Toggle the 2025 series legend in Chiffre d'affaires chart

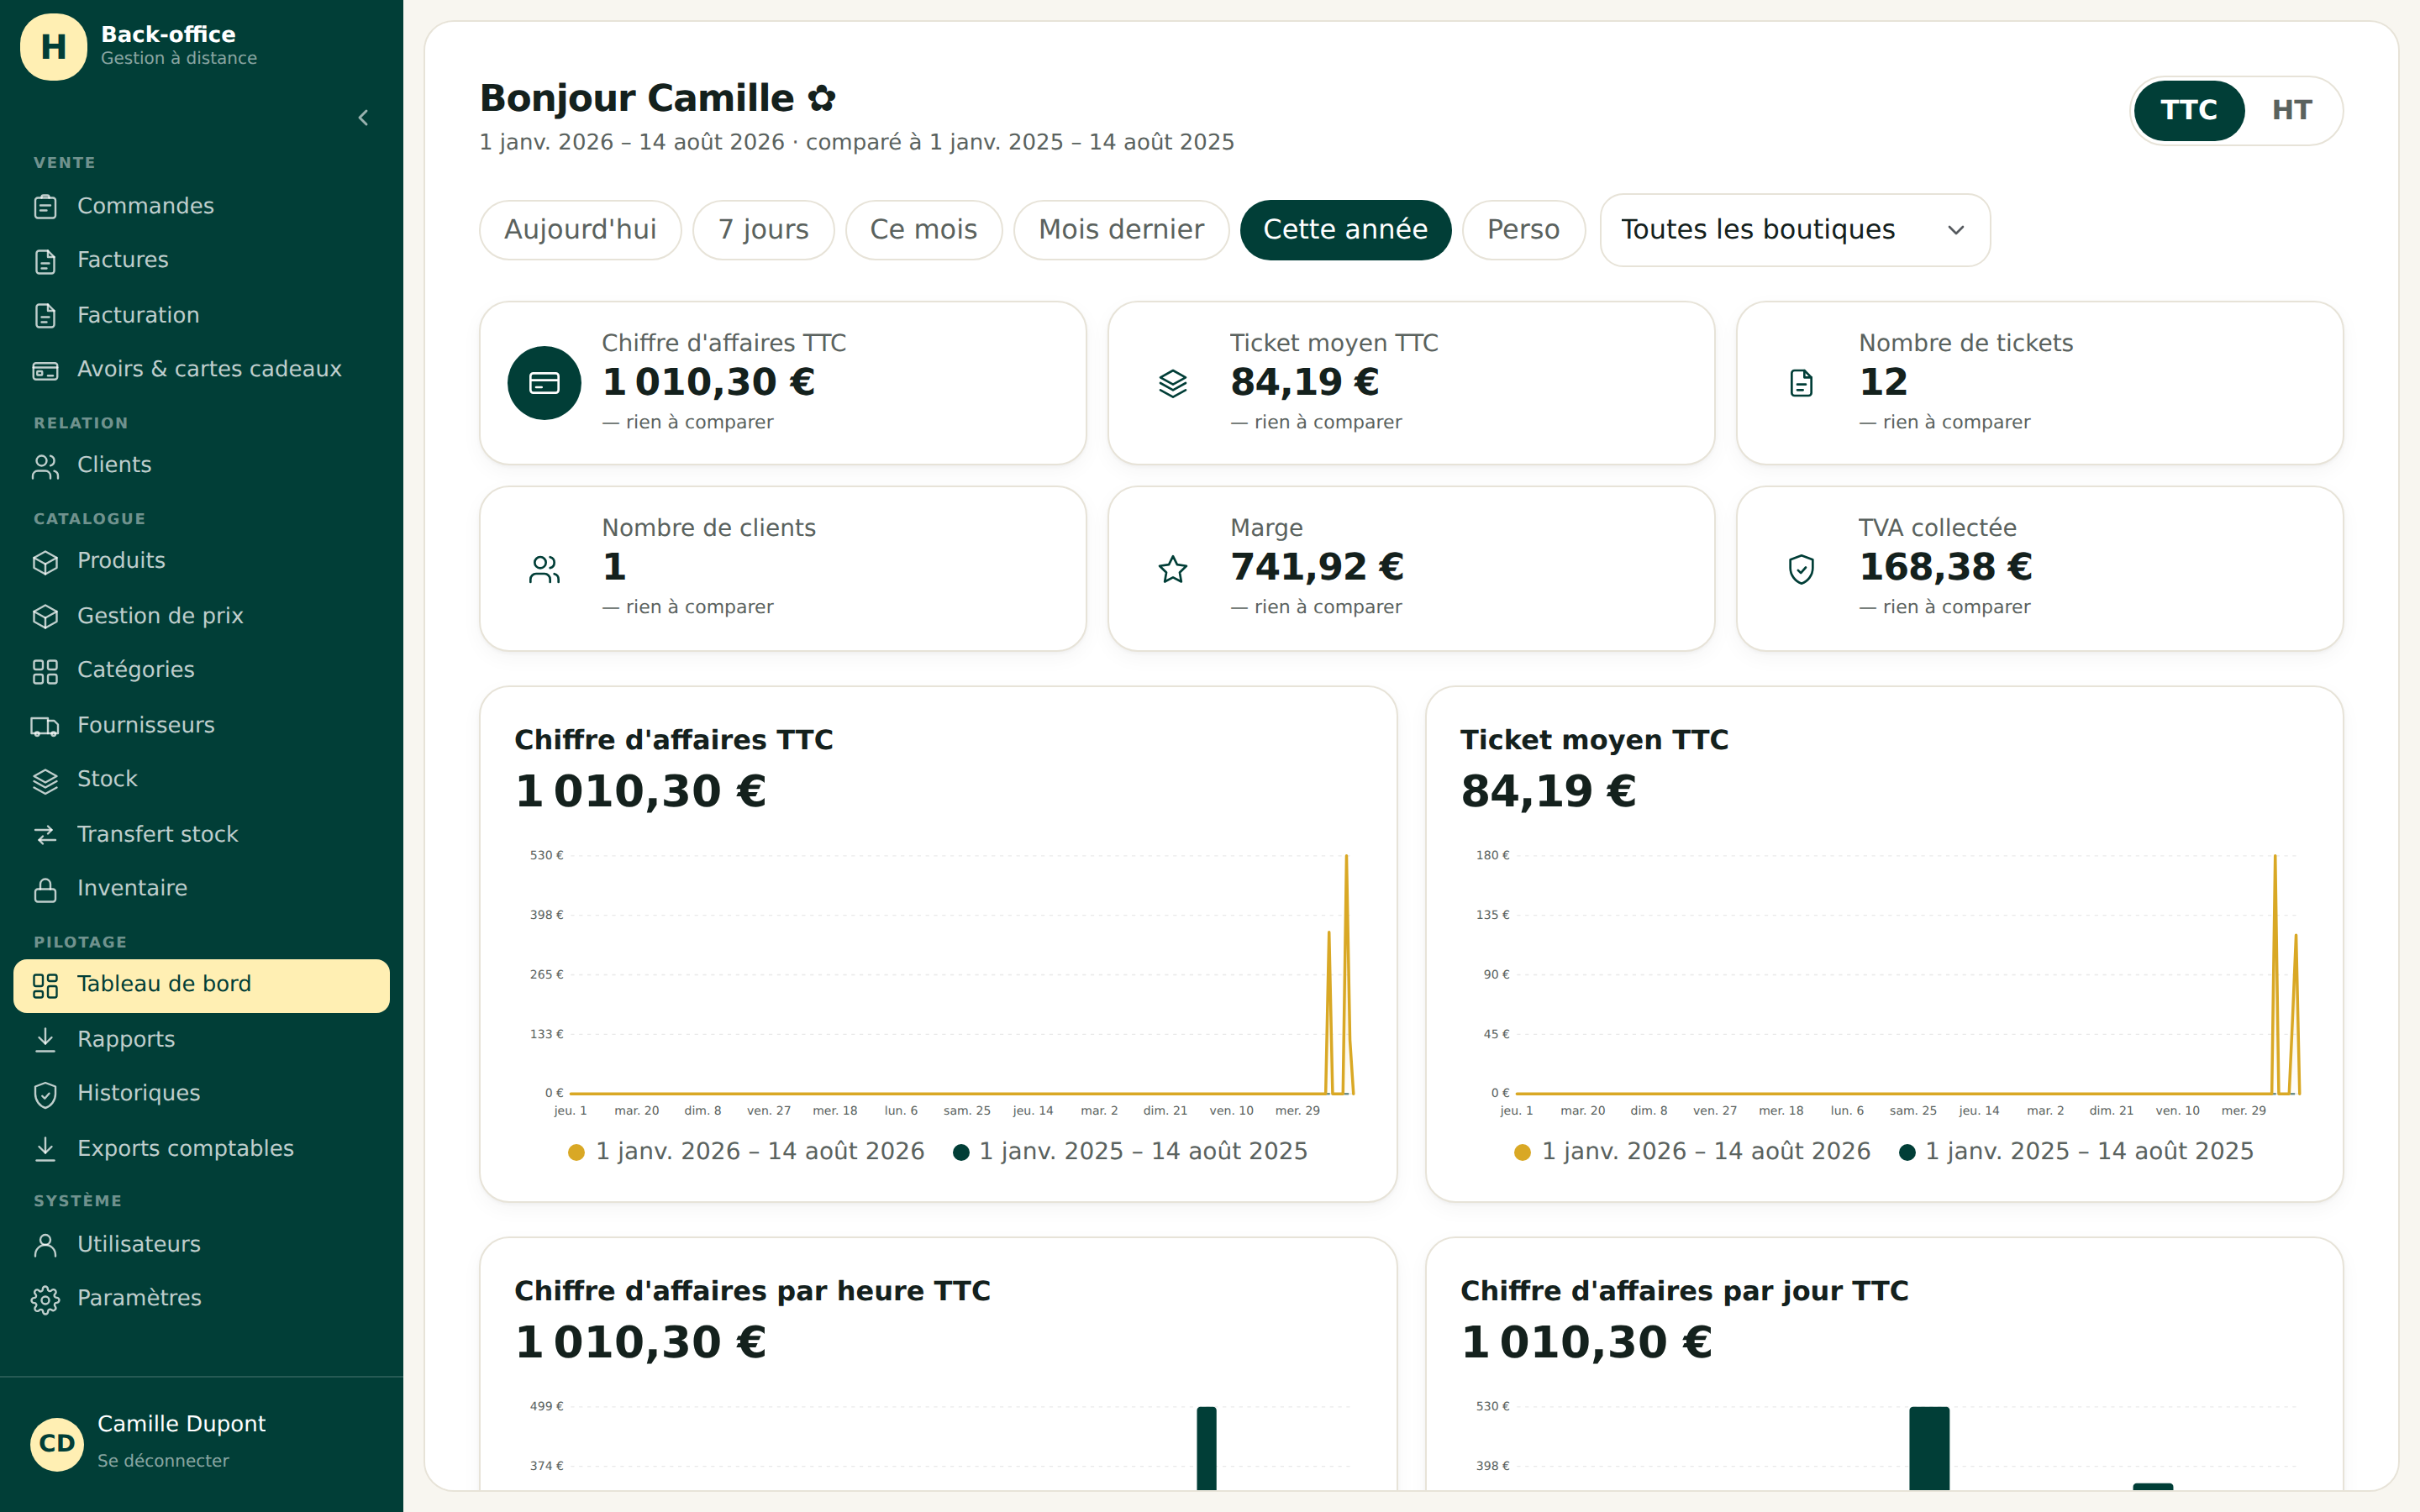[1130, 1152]
